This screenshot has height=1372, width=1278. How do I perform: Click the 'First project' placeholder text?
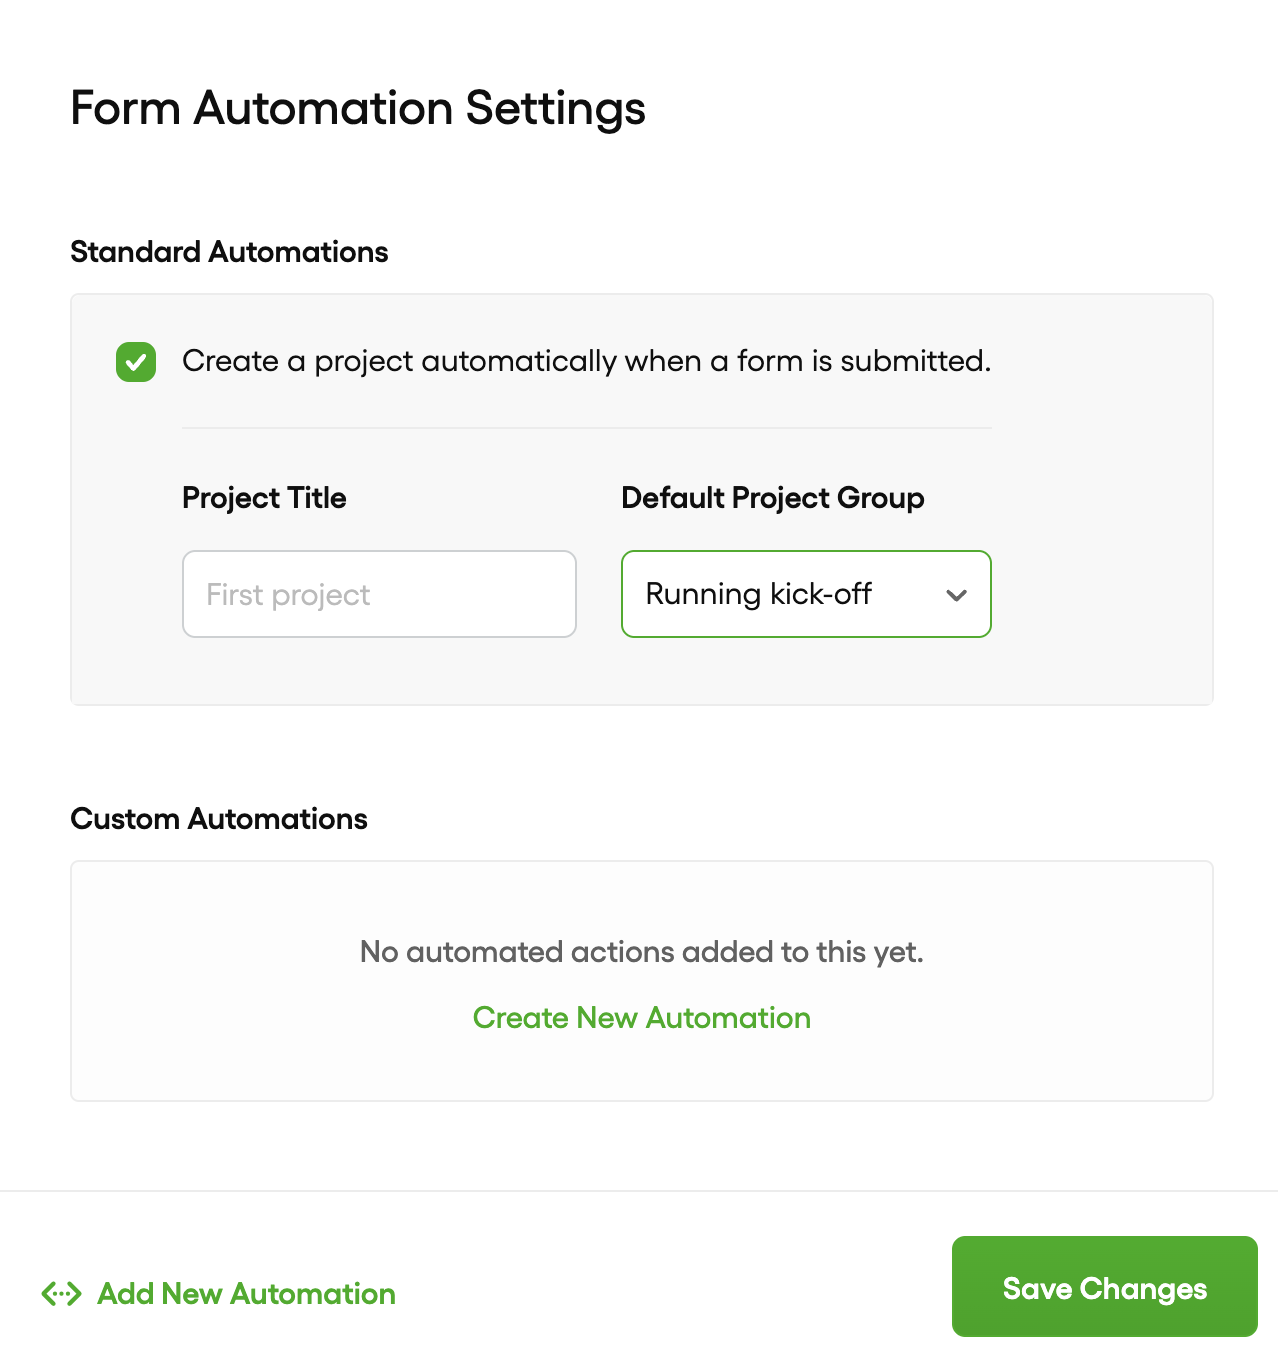pyautogui.click(x=288, y=595)
